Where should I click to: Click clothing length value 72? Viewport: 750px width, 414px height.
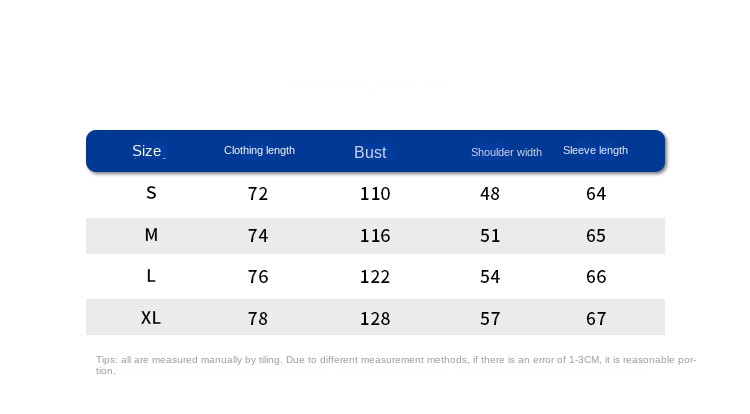[258, 194]
